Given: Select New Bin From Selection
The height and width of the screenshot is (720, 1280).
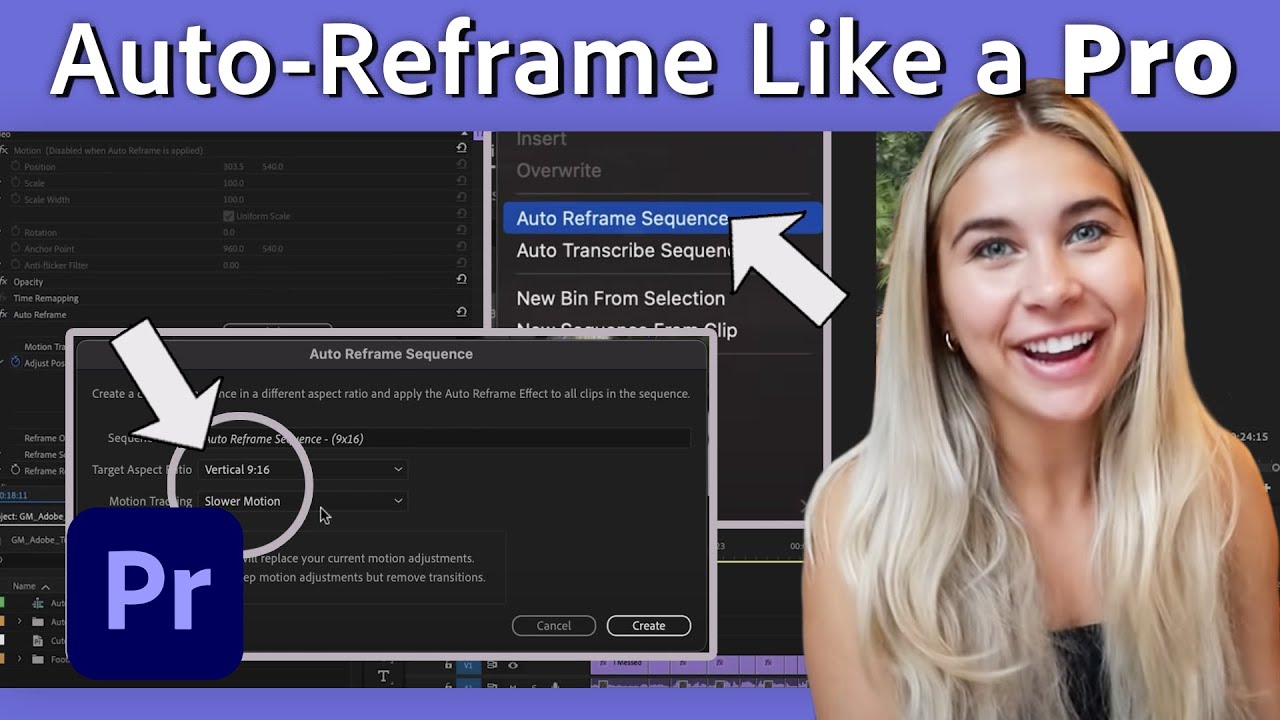Looking at the screenshot, I should pos(621,298).
